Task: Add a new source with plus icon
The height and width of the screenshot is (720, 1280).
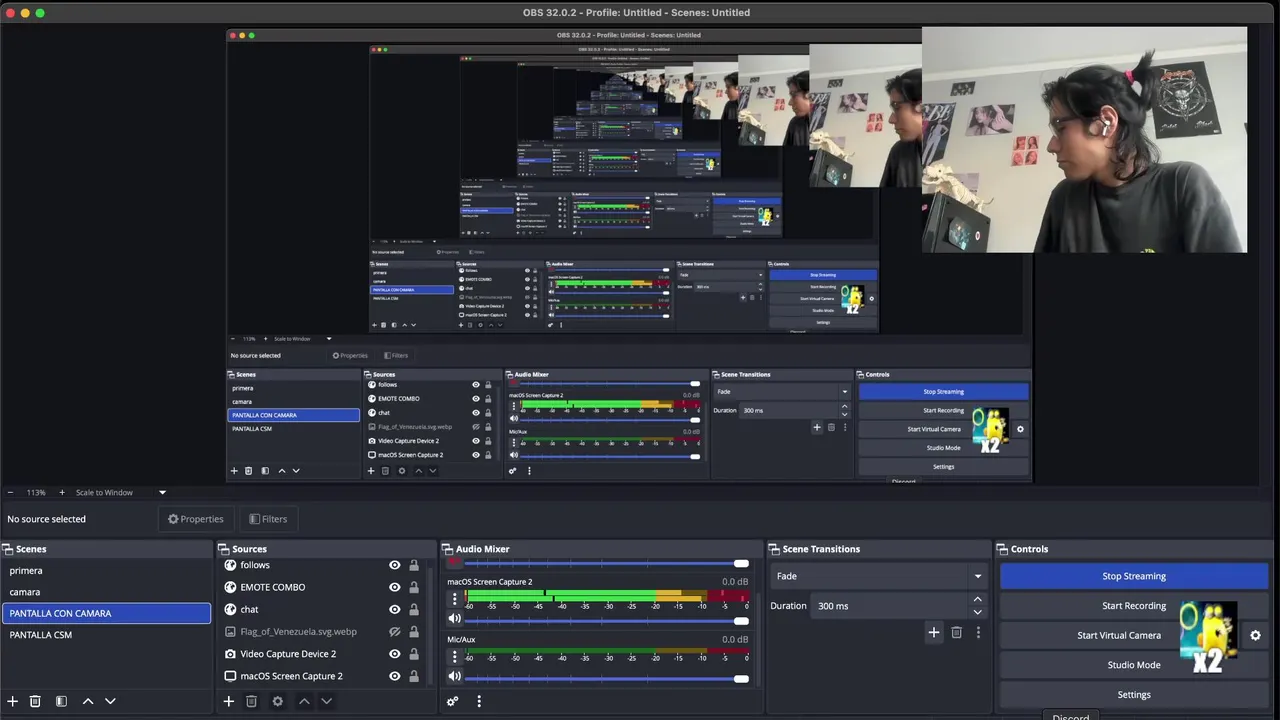Action: [229, 702]
